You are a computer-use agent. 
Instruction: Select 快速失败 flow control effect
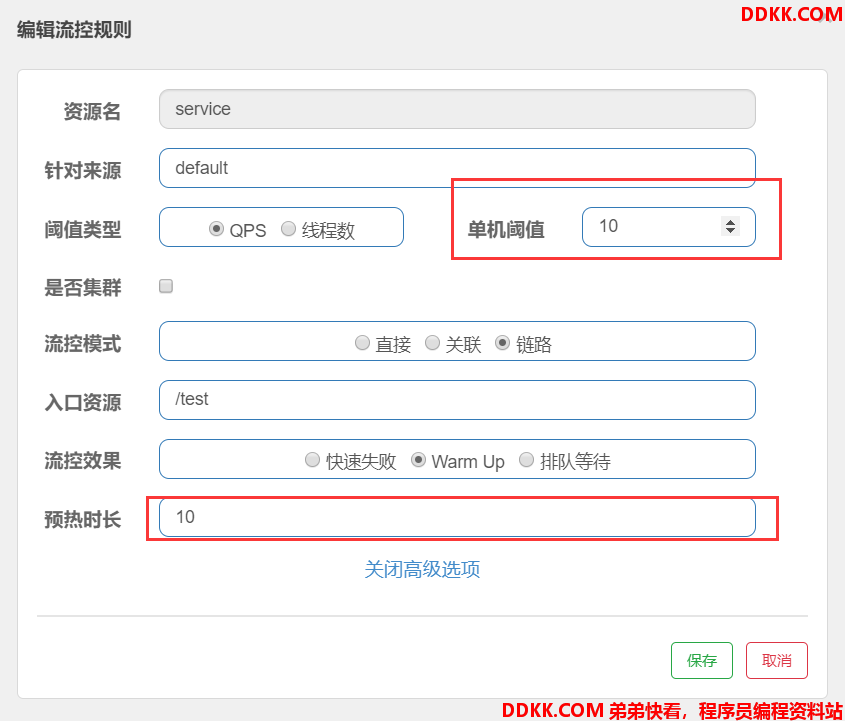312,460
